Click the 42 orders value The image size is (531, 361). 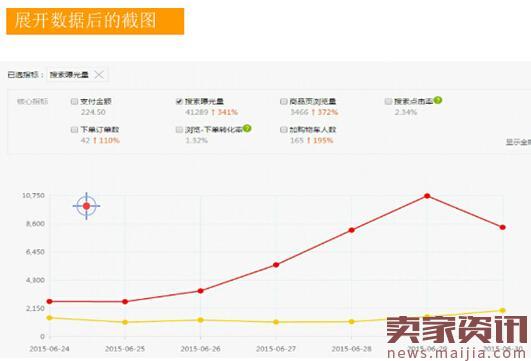coord(85,140)
